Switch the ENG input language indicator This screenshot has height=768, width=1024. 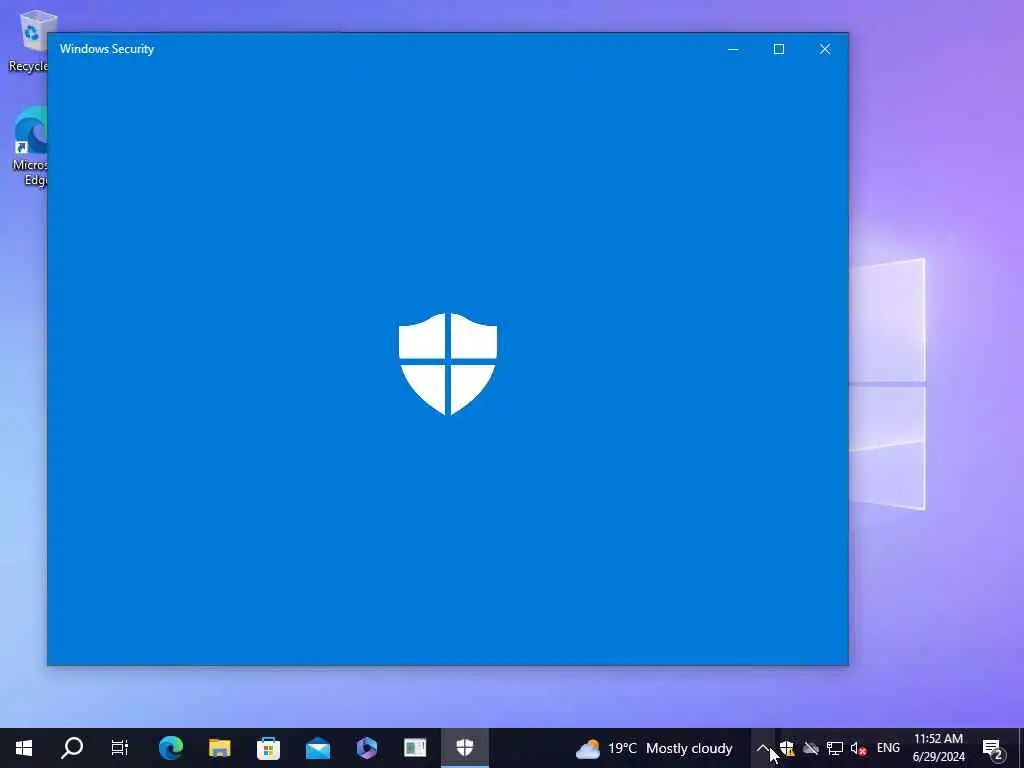pos(888,748)
